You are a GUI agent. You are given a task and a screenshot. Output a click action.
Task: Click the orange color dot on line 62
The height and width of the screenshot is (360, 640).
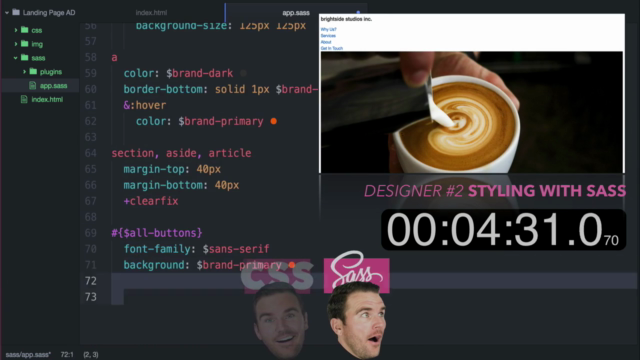point(273,121)
